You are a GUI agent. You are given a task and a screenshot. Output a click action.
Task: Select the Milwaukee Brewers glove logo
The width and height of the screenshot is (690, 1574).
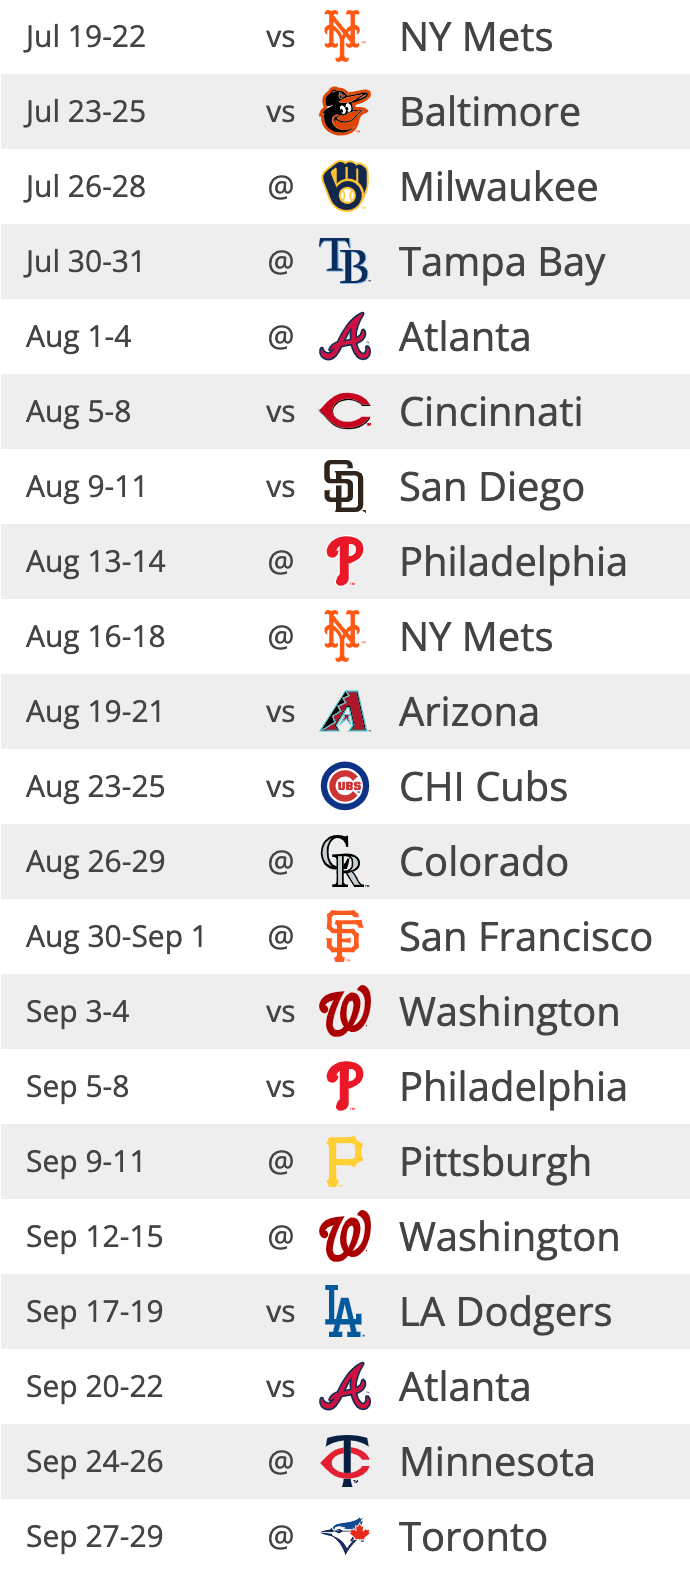(345, 187)
